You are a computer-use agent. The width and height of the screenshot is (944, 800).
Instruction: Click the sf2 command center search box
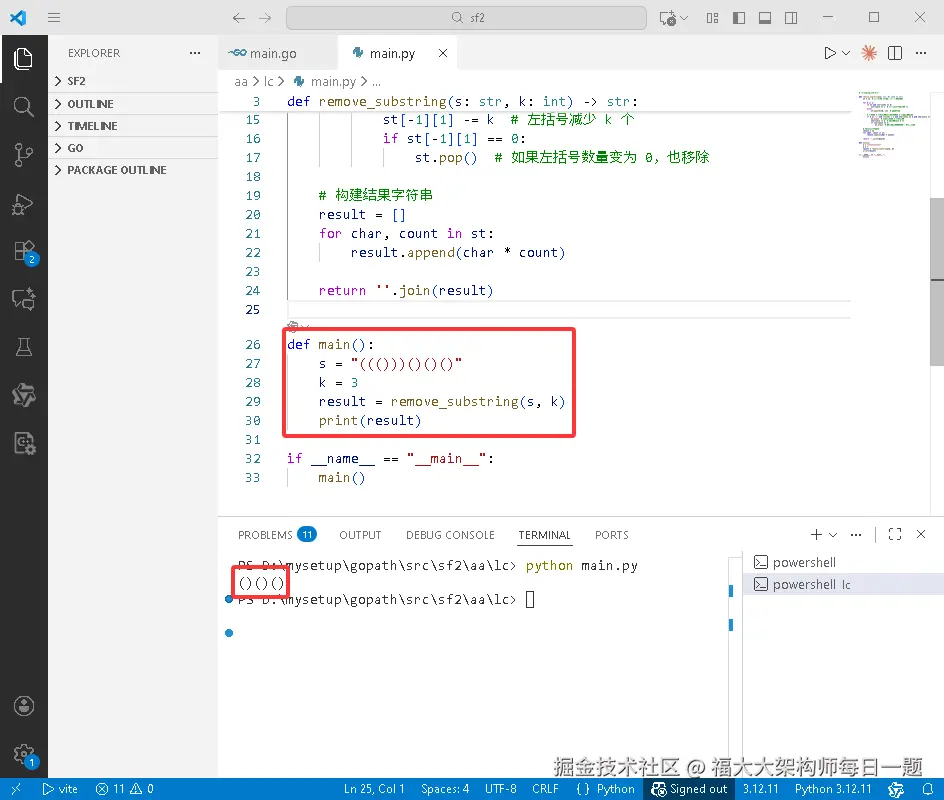(x=467, y=17)
